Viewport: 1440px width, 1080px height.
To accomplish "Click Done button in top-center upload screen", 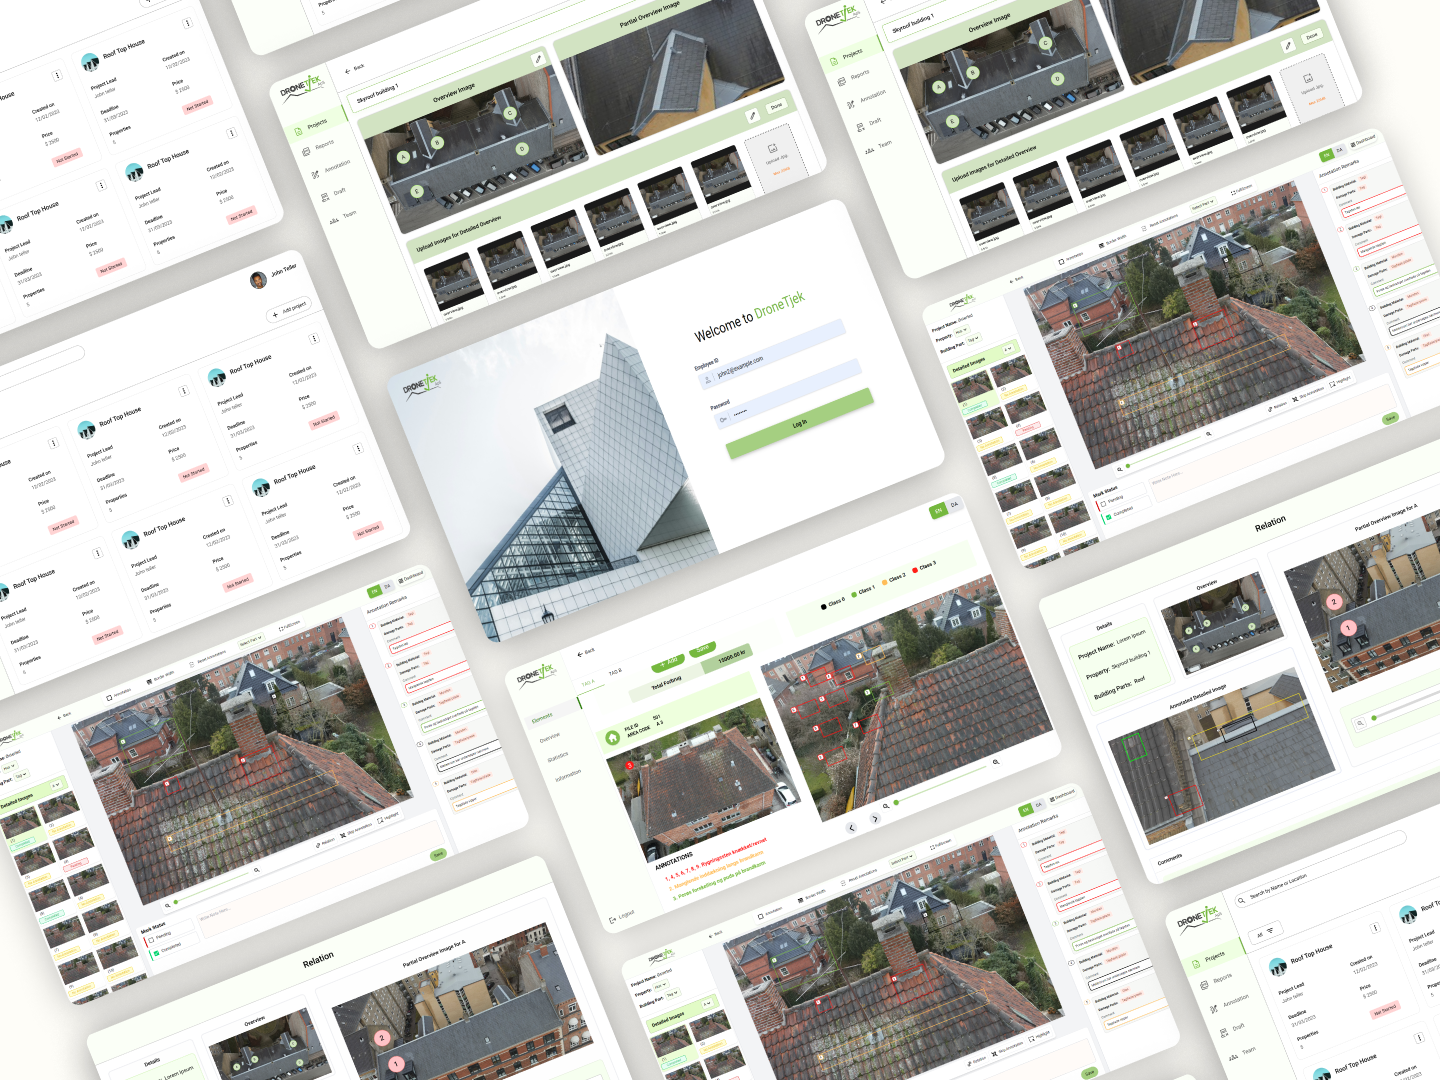I will point(776,107).
